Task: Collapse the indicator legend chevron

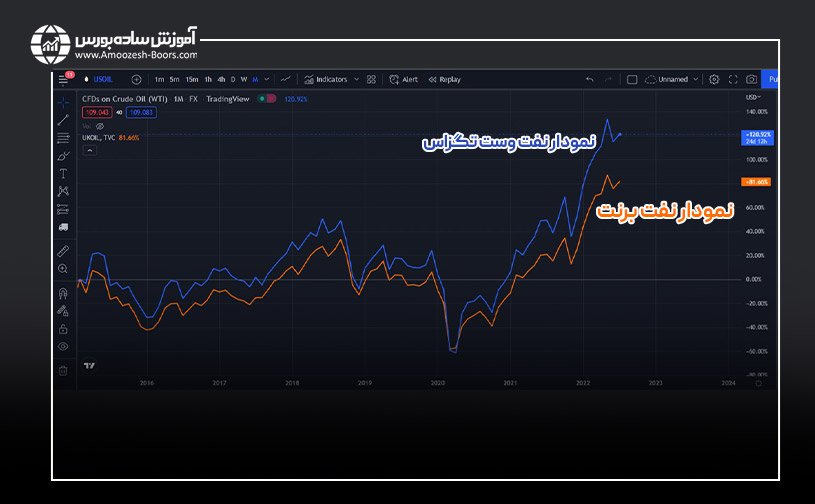Action: [x=89, y=150]
